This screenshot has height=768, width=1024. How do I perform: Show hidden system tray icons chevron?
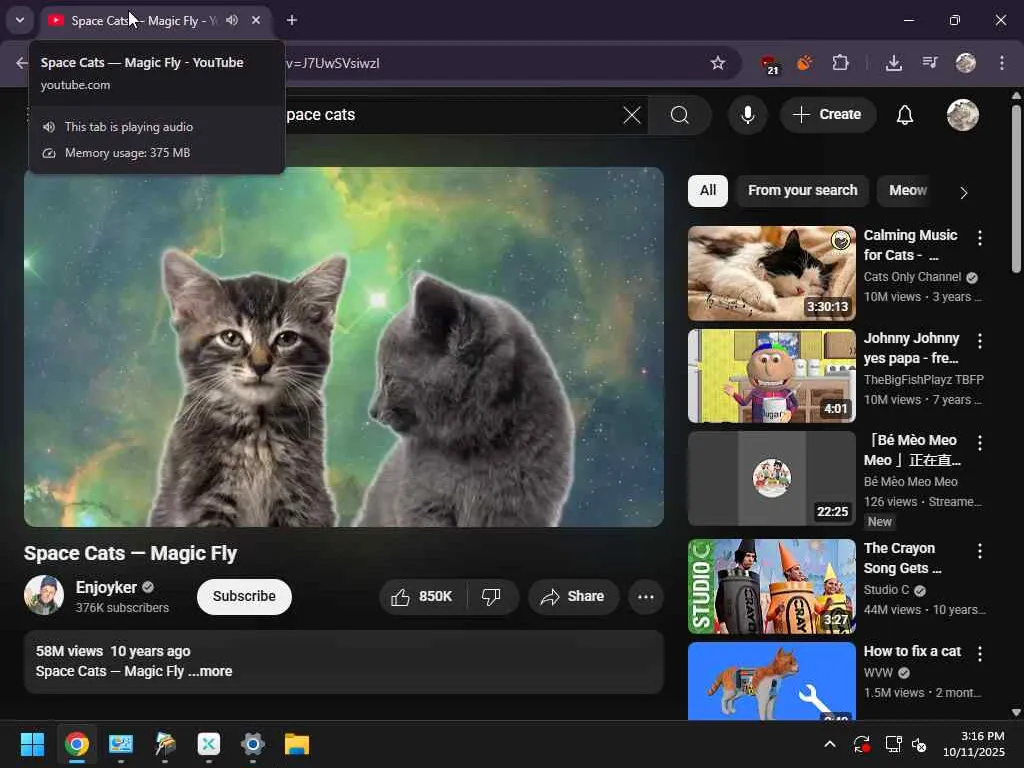829,744
